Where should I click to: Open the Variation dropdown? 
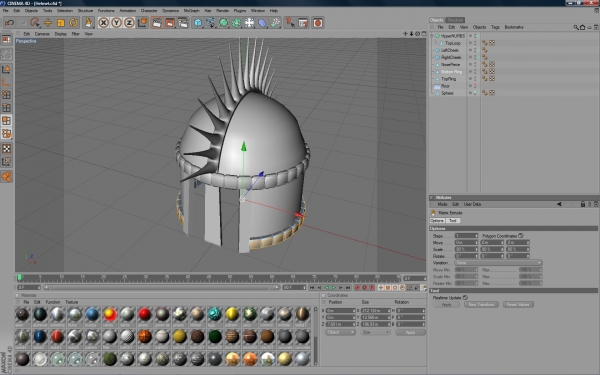tap(498, 263)
